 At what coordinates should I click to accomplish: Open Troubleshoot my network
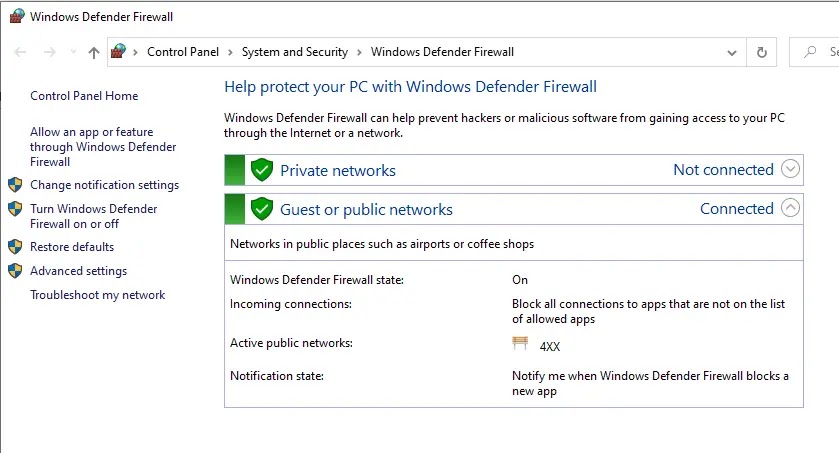point(97,295)
